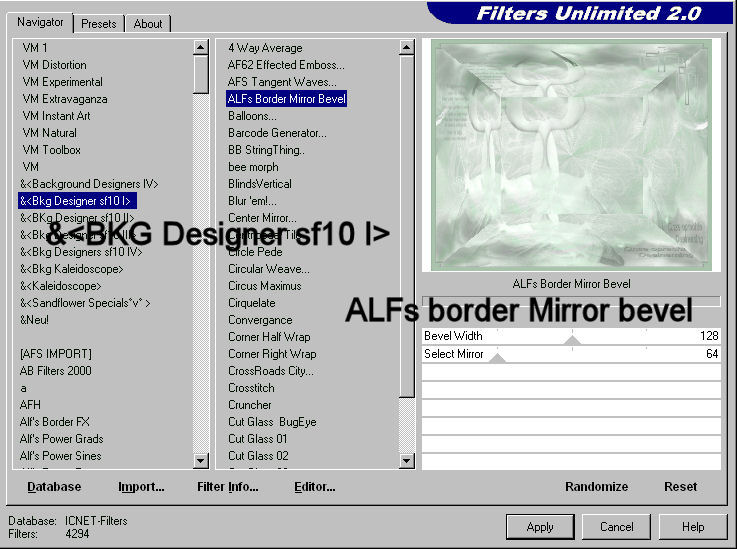Viewport: 737px width, 549px height.
Task: Click the up arrow of the category list scrollbar
Action: coord(201,47)
